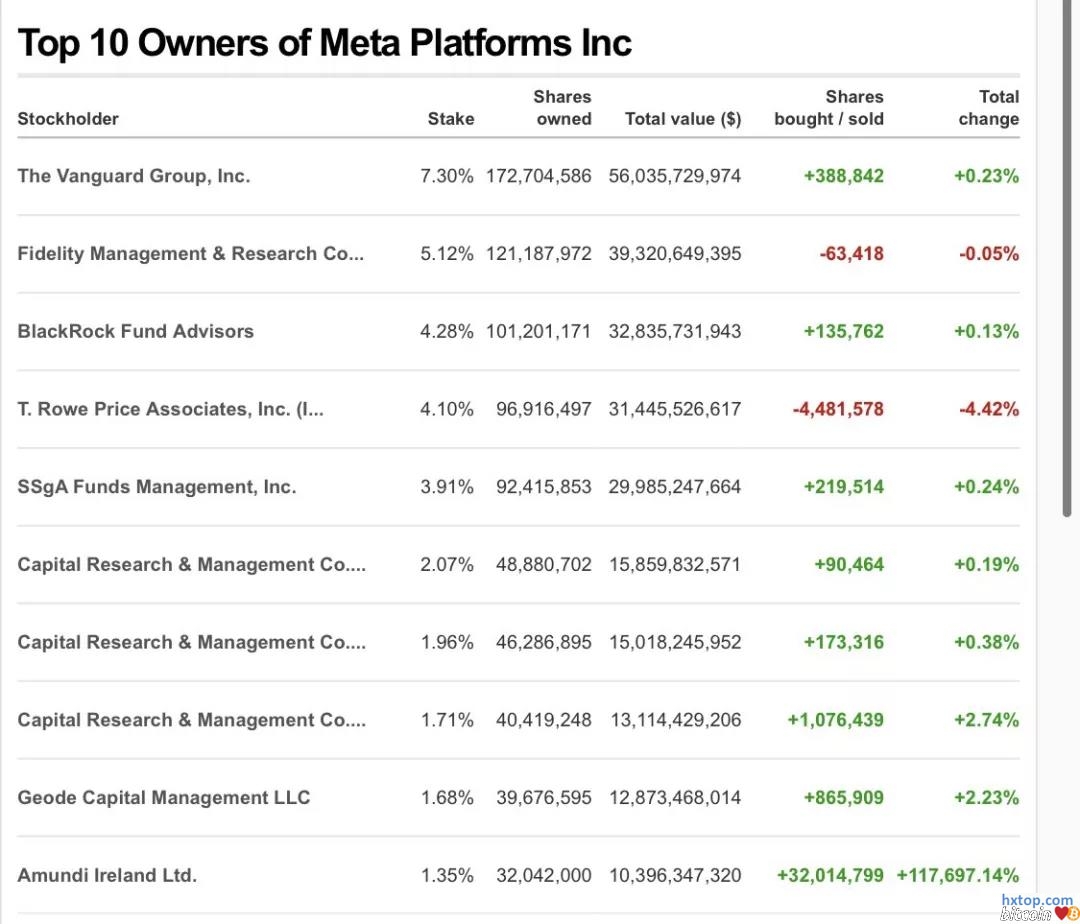Click the Stockholder column header

[68, 119]
